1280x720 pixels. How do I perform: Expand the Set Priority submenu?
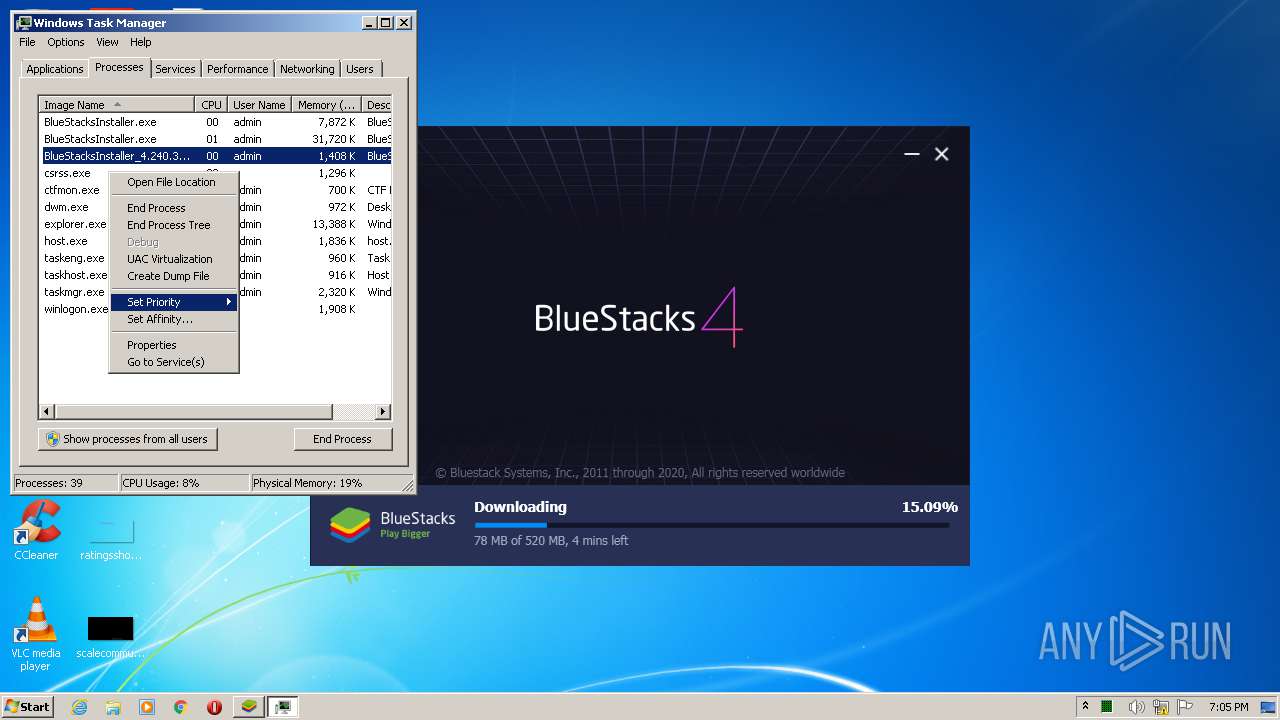[x=174, y=302]
